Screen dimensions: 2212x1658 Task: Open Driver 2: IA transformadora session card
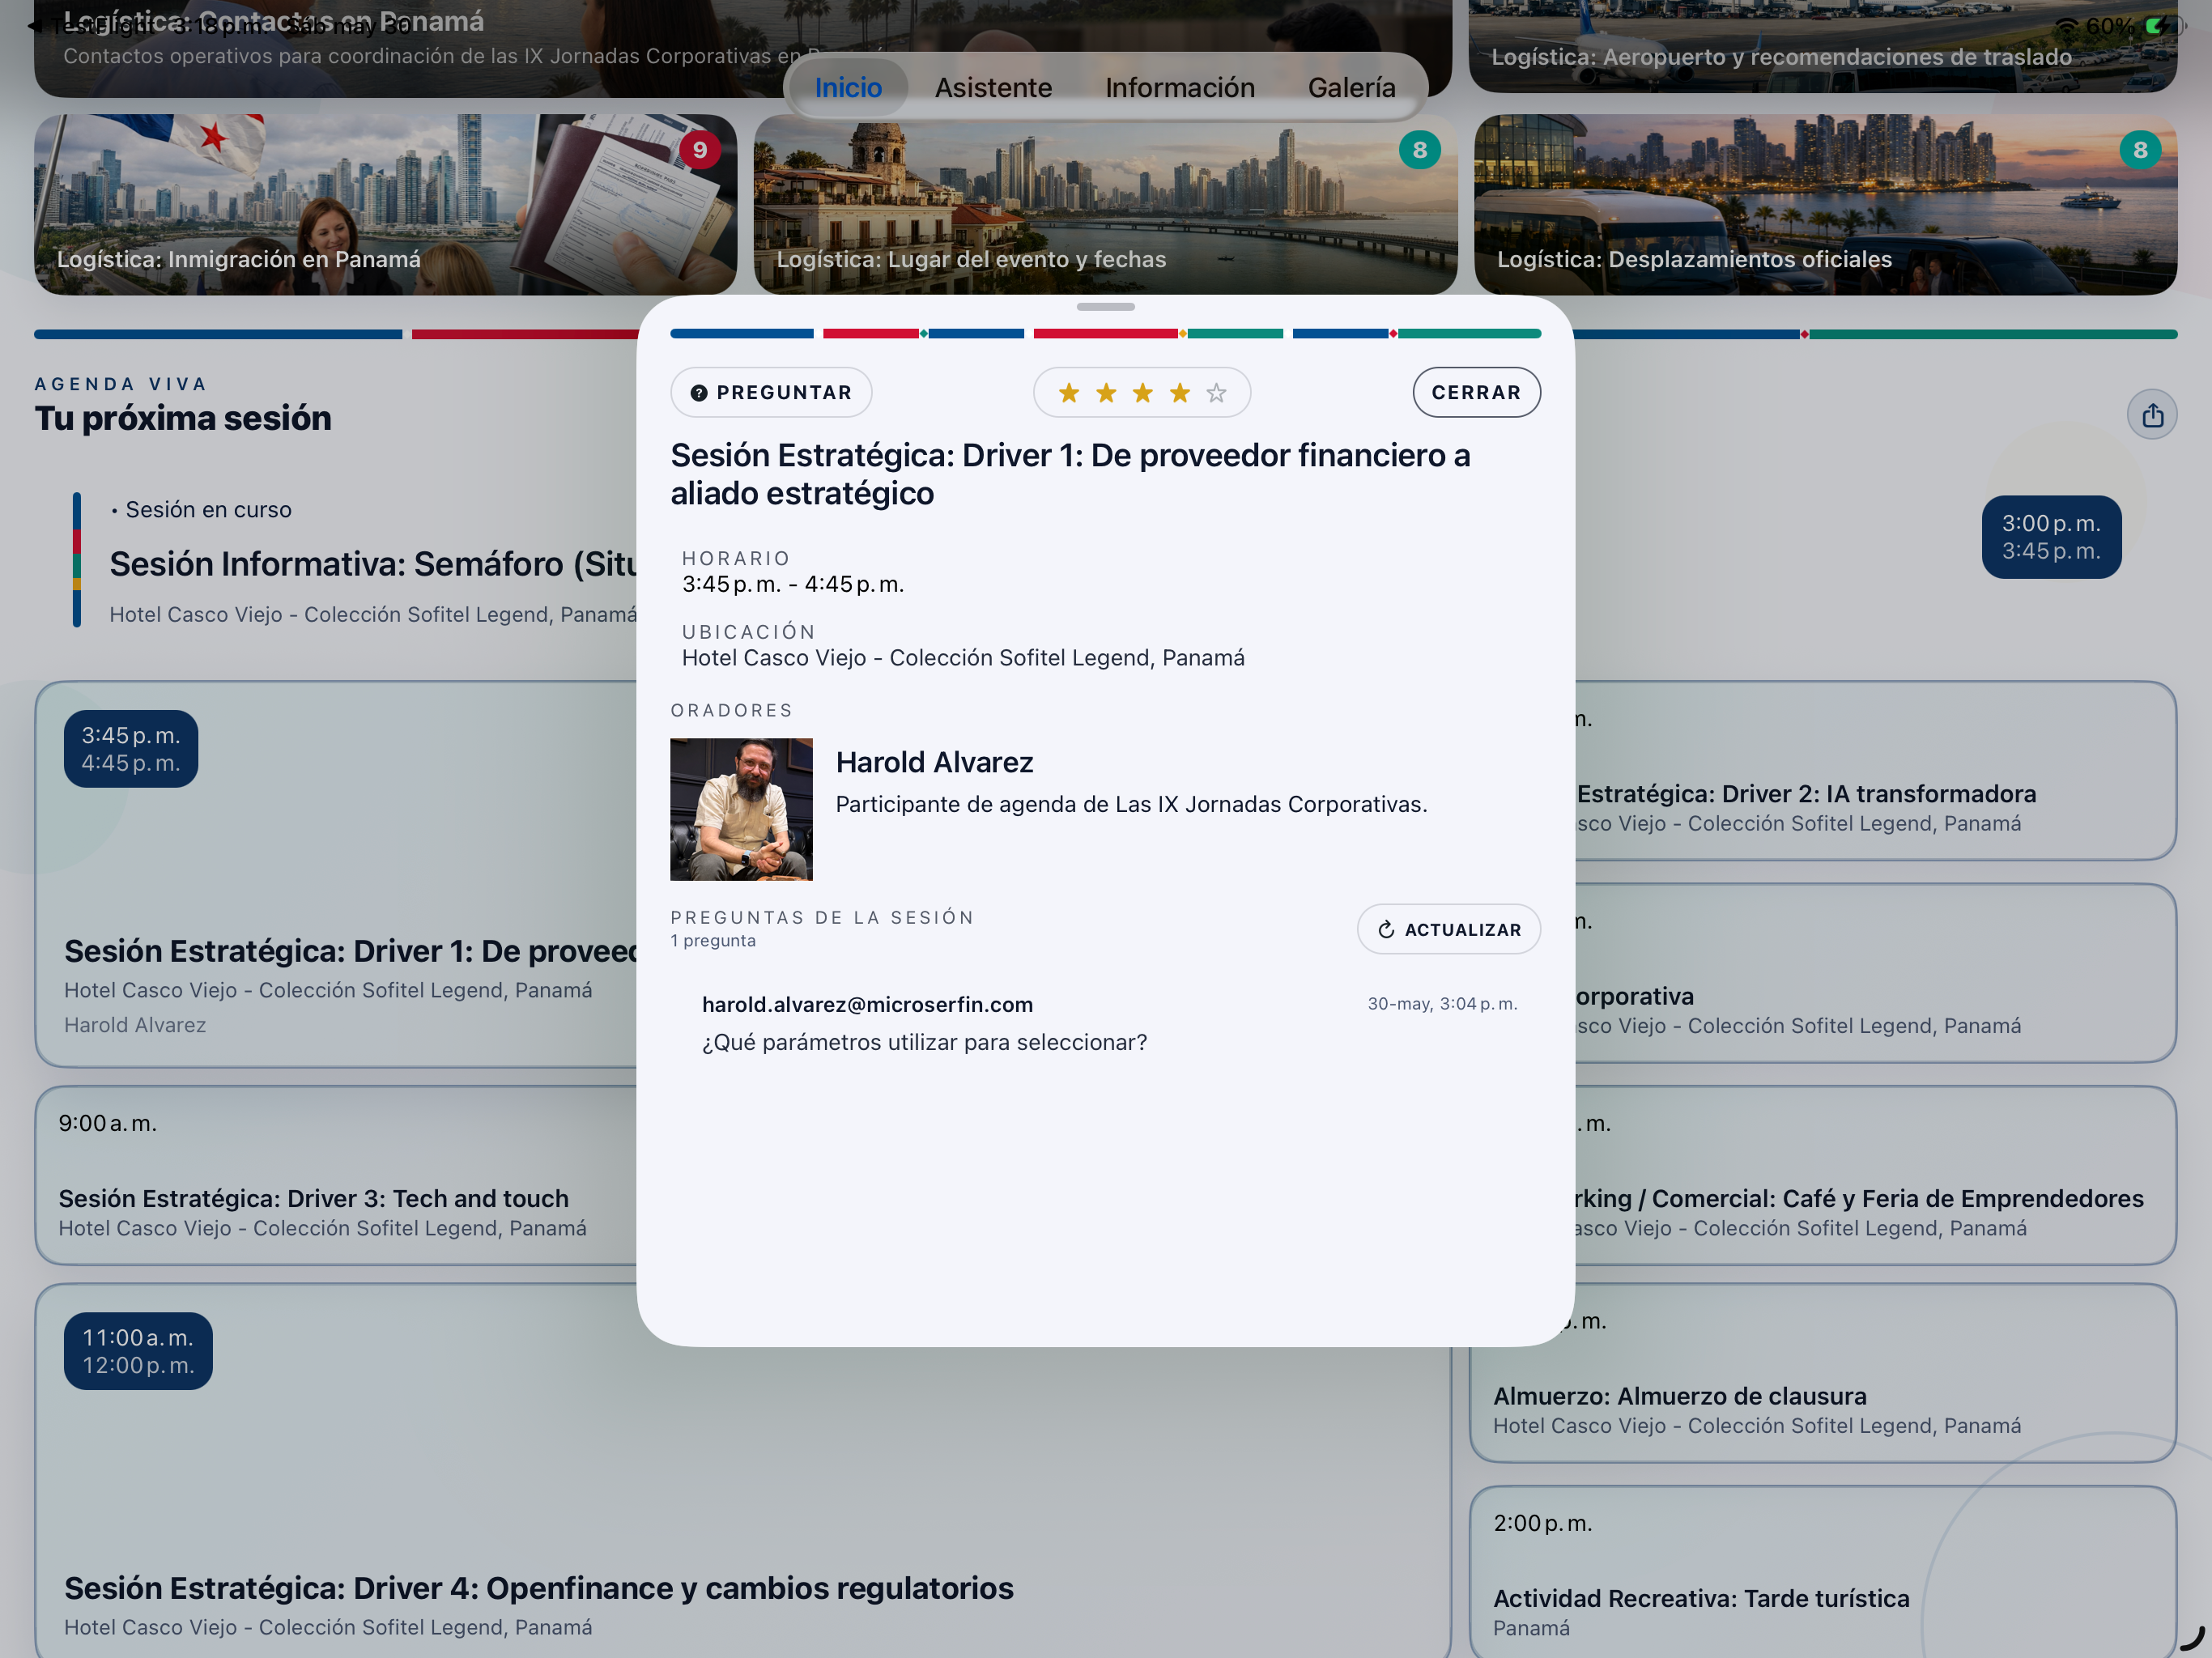[1876, 771]
